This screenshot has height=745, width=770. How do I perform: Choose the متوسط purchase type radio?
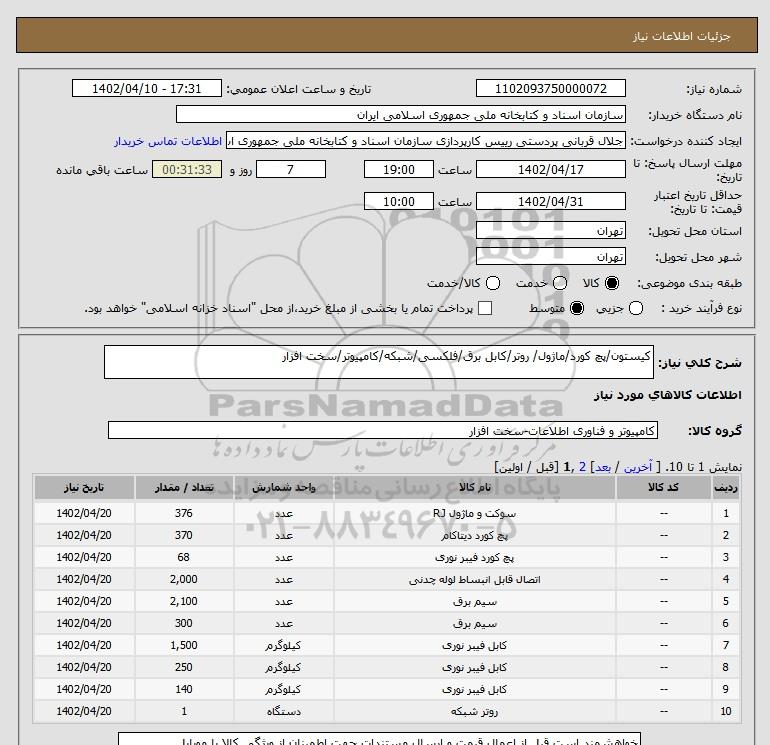tap(577, 308)
